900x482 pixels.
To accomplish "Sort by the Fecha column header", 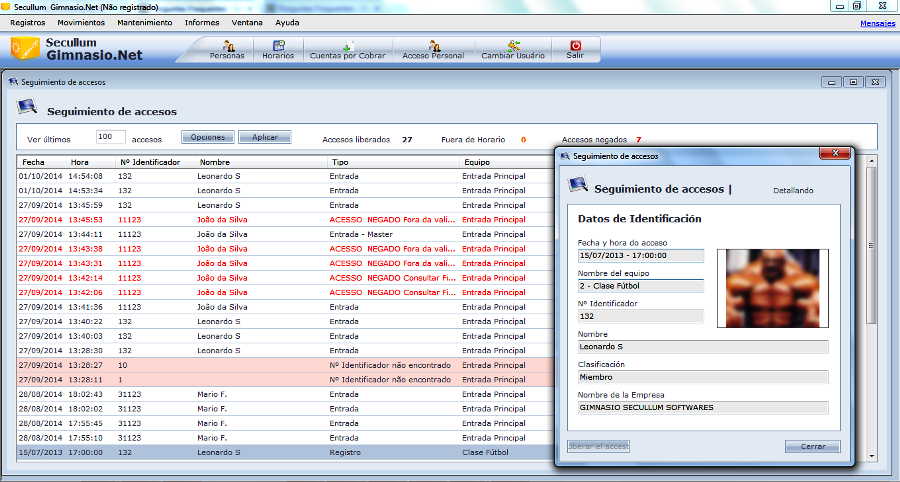I will tap(34, 161).
